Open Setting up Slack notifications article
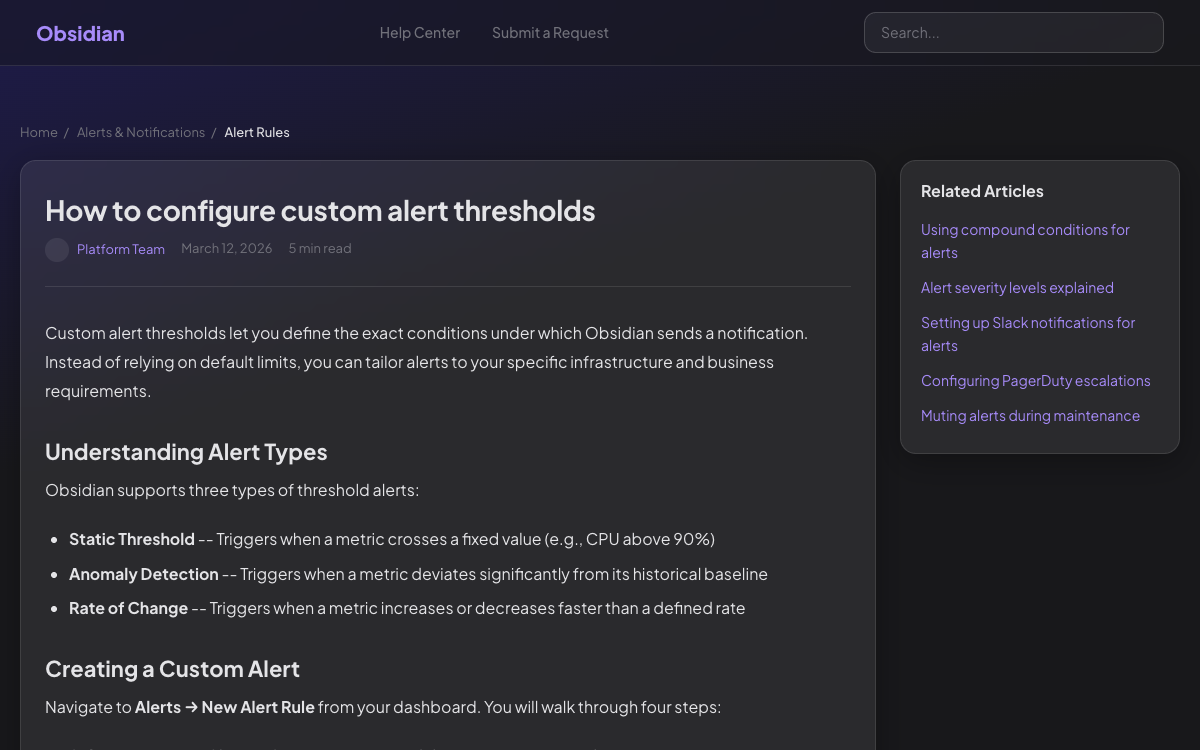This screenshot has width=1200, height=750. pyautogui.click(x=1028, y=334)
